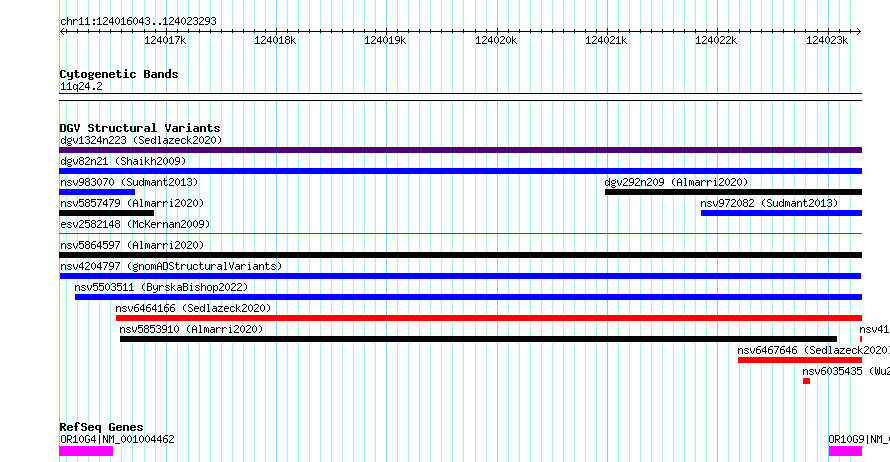Click RefSeq Genes track title
890x462 pixels.
pos(102,427)
